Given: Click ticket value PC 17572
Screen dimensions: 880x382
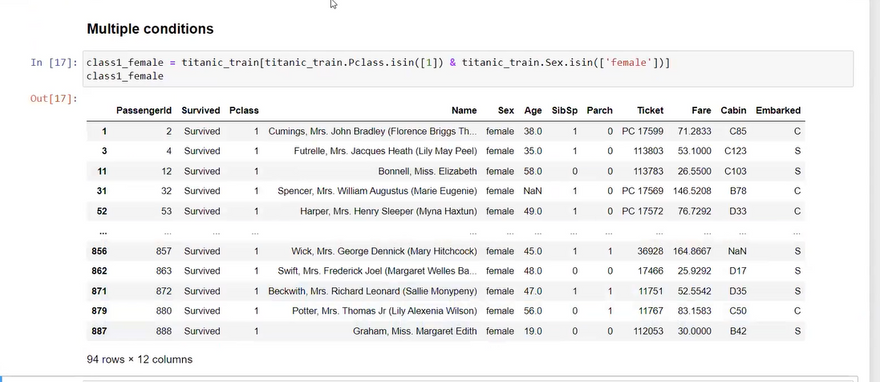Looking at the screenshot, I should click(x=643, y=211).
